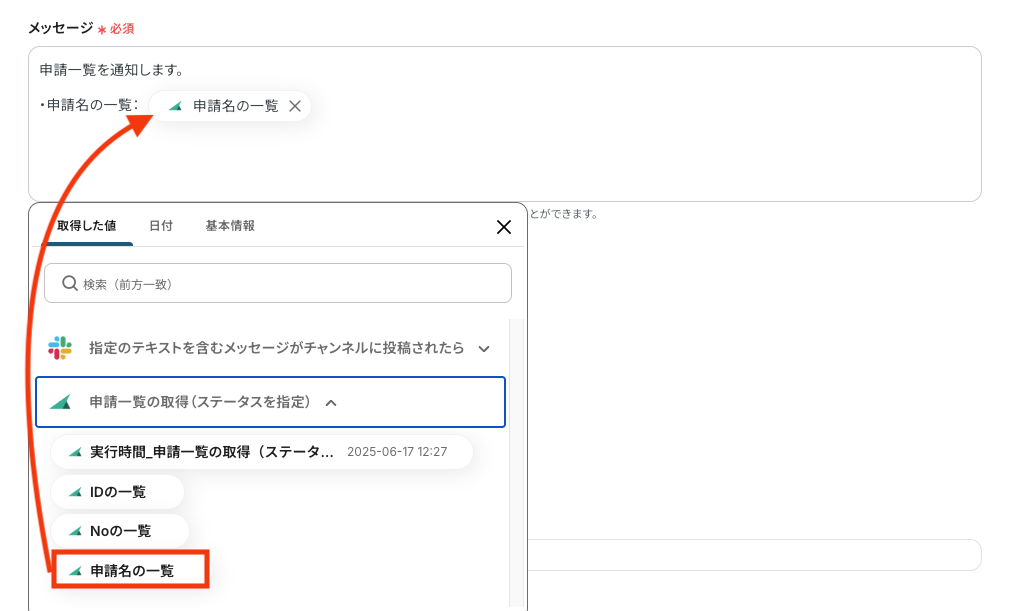
Task: Switch to the 日付 tab
Action: (161, 226)
